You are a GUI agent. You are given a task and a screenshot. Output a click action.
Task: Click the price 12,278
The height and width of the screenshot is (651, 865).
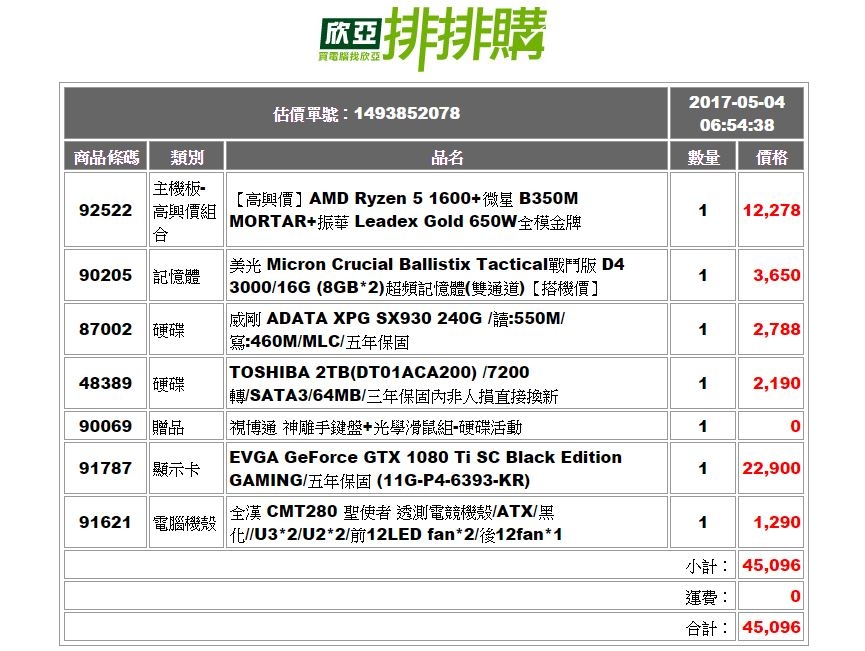(x=771, y=210)
